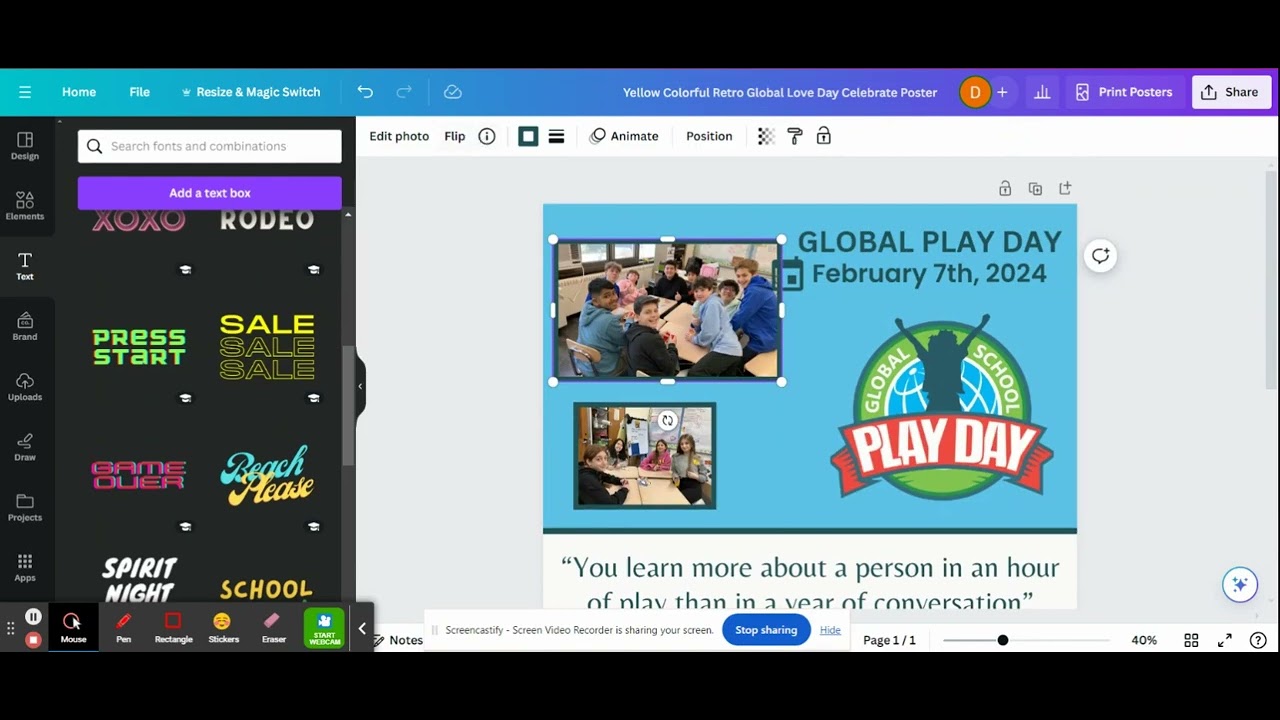Add a new page icon
The height and width of the screenshot is (720, 1280).
pyautogui.click(x=1065, y=188)
